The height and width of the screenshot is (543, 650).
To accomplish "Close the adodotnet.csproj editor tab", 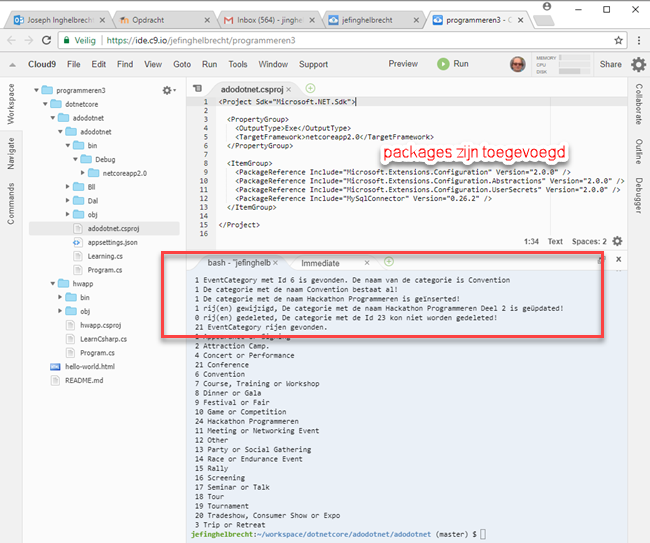I will 289,90.
